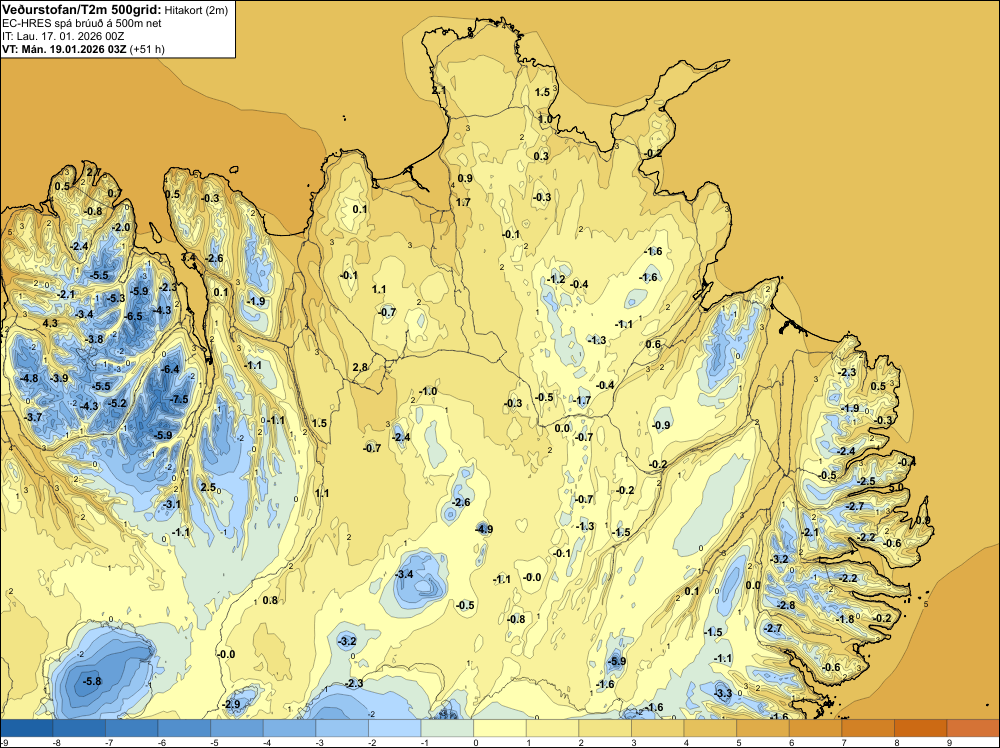Pick the legend swatch between 8 and 9

point(922,728)
